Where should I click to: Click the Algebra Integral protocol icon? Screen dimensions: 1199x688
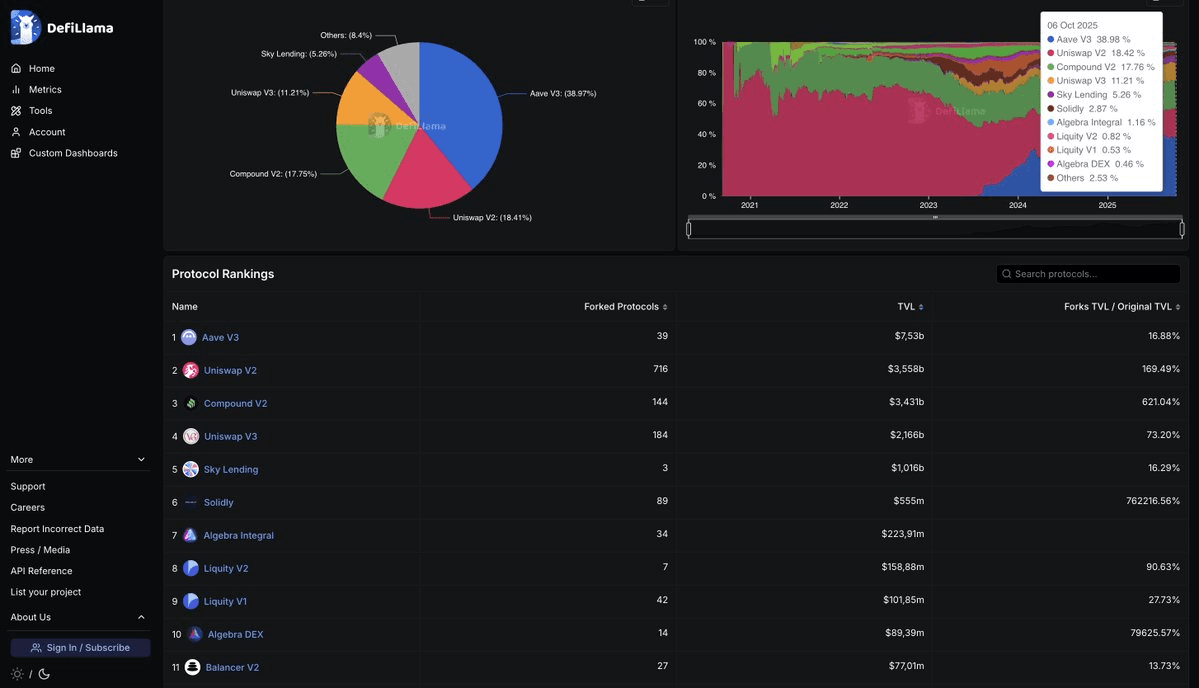(190, 535)
